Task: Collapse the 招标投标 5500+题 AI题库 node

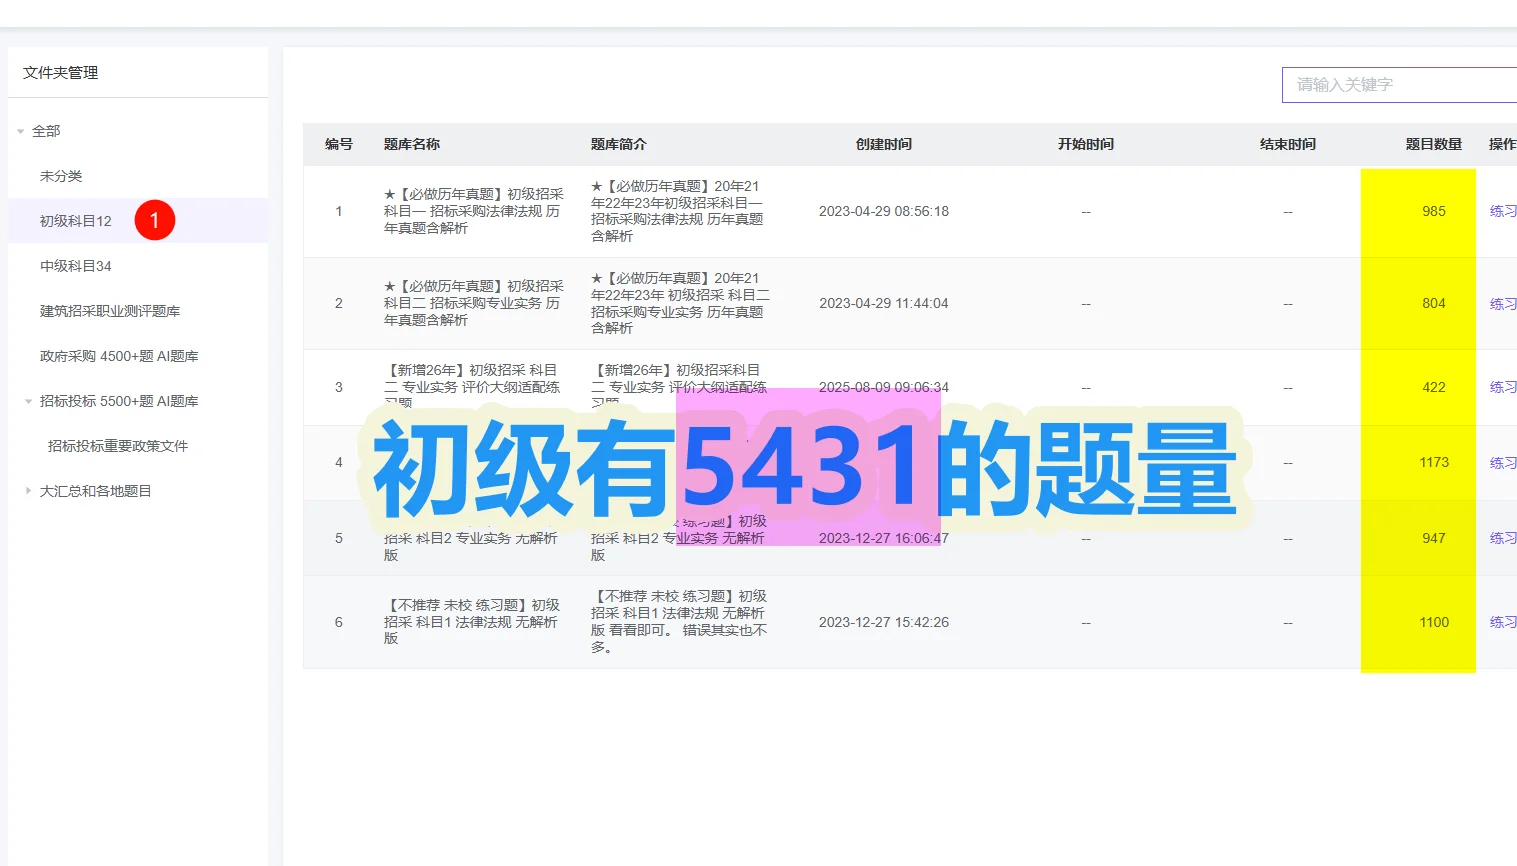Action: tap(27, 400)
